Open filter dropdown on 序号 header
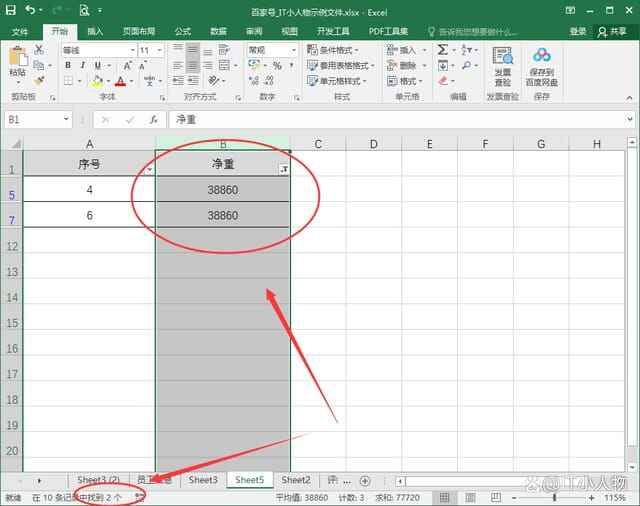The image size is (640, 506). coord(150,169)
